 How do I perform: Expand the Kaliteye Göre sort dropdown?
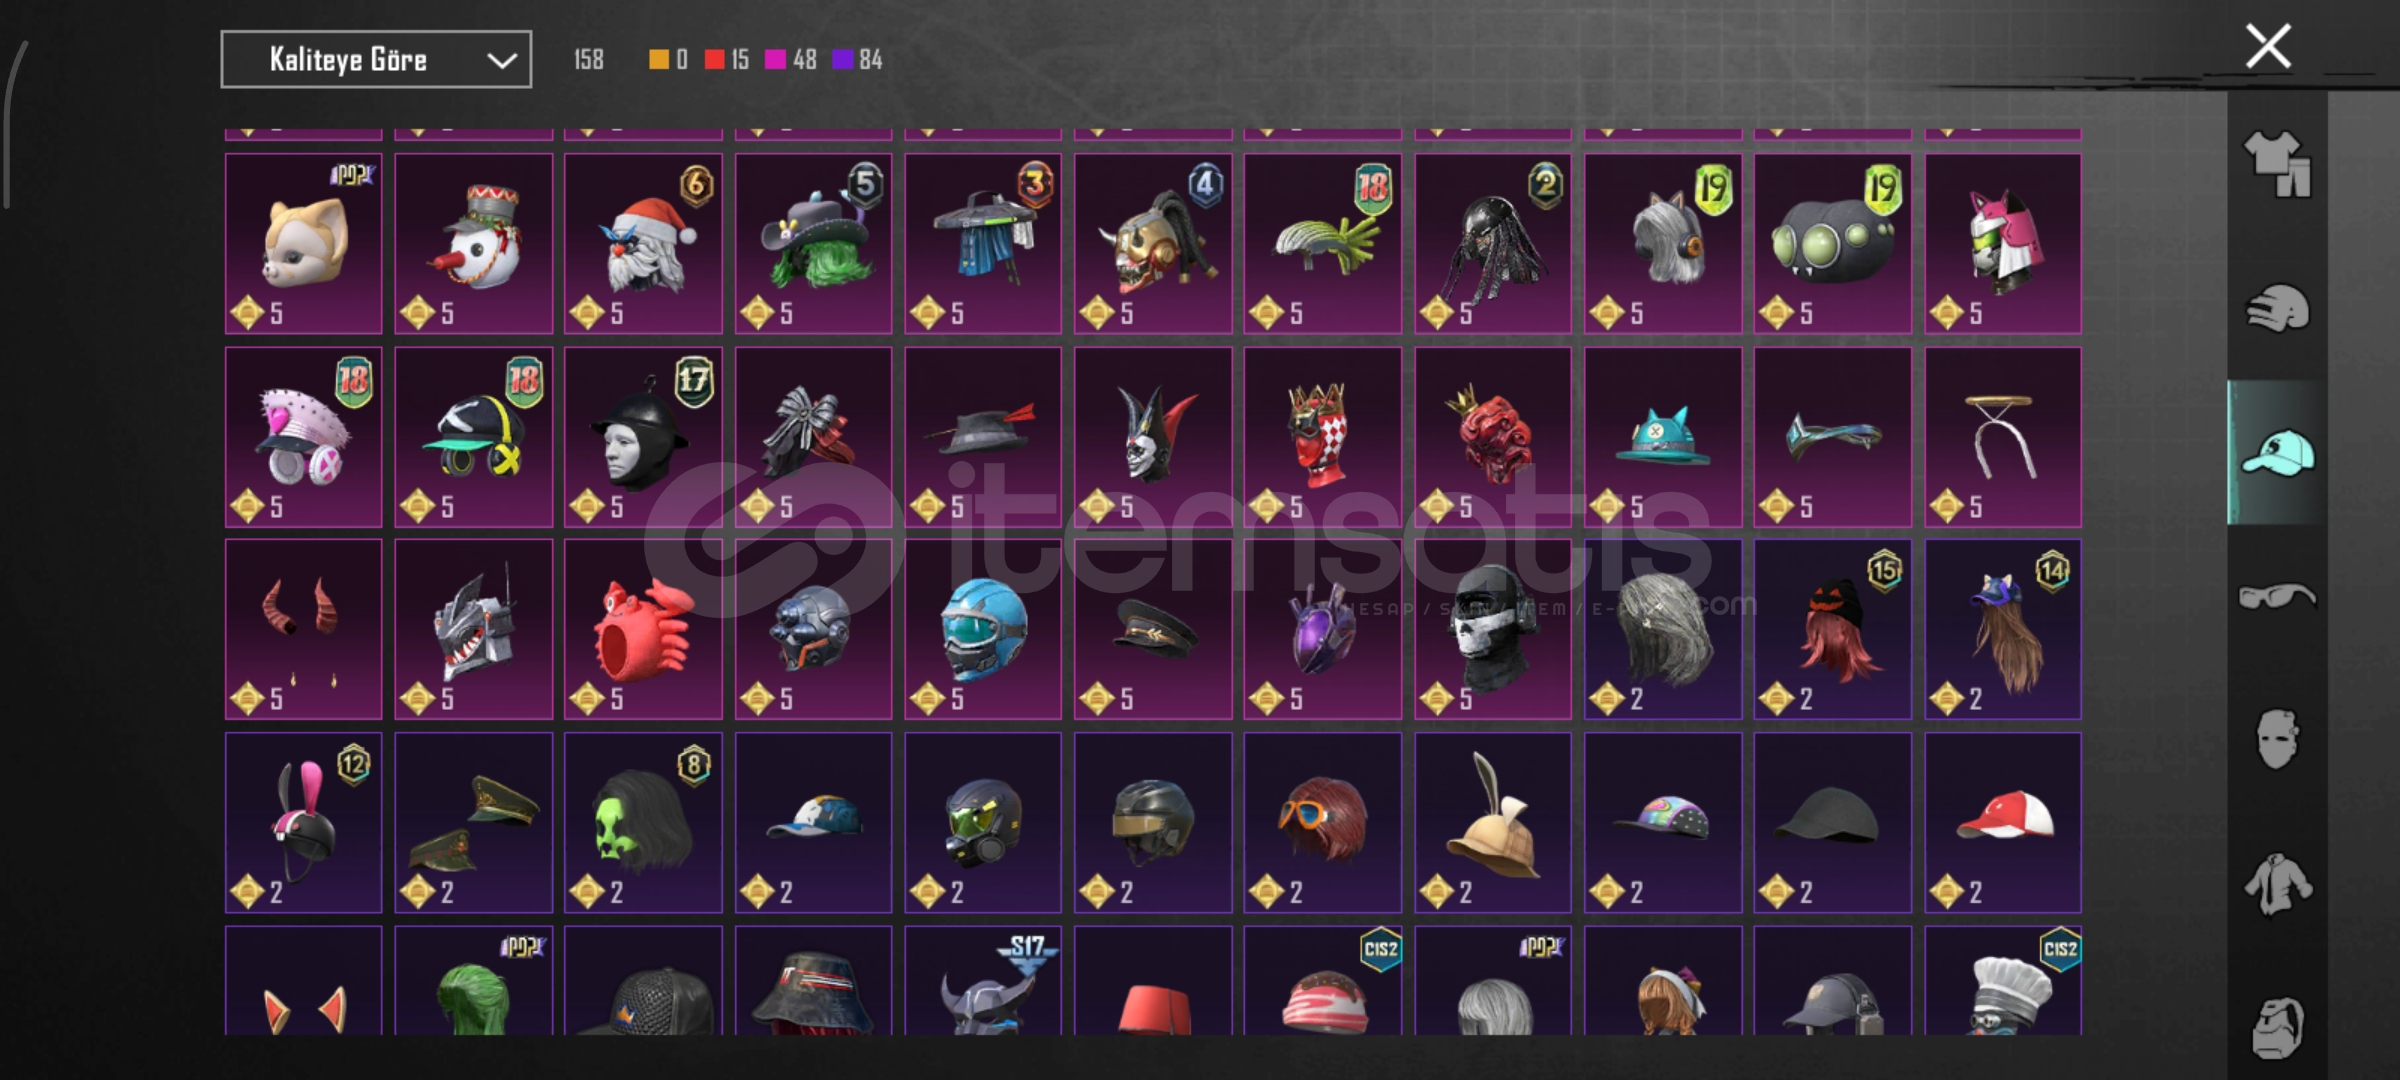(x=376, y=60)
